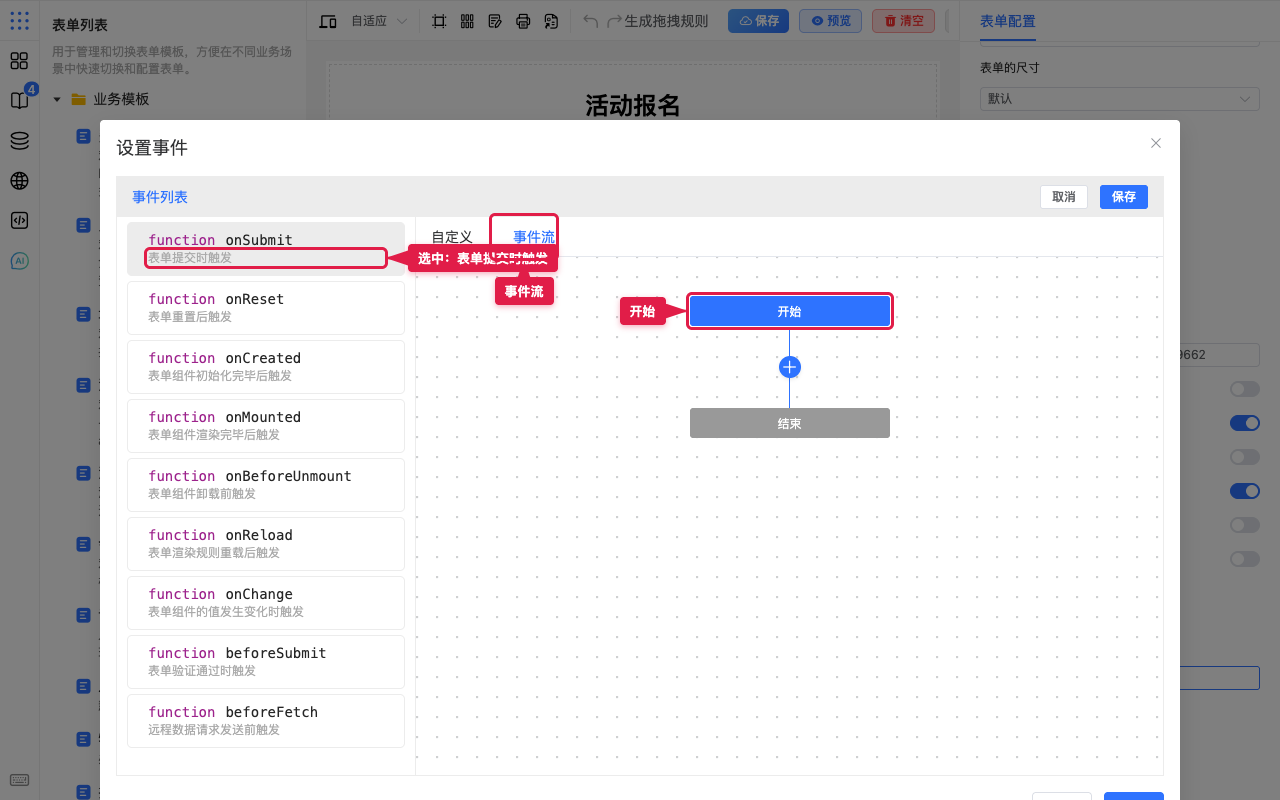Collapse the 业务模板 folder arrow
The height and width of the screenshot is (800, 1280).
[57, 99]
